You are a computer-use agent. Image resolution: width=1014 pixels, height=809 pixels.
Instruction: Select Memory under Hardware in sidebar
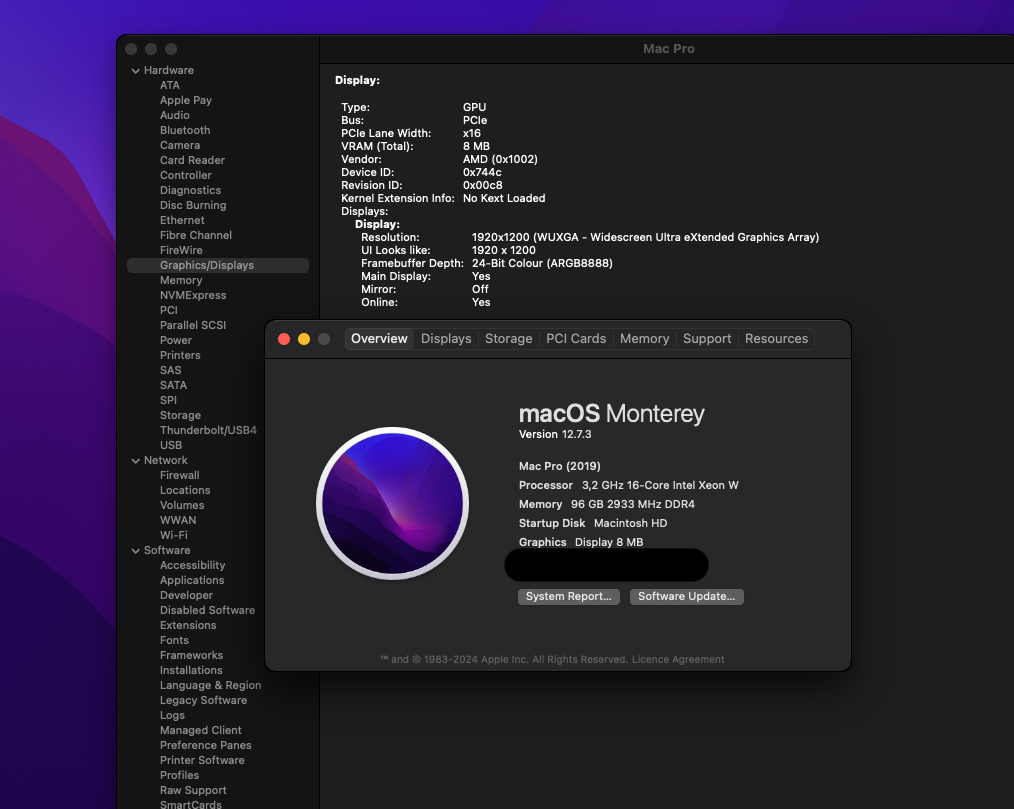coord(181,280)
